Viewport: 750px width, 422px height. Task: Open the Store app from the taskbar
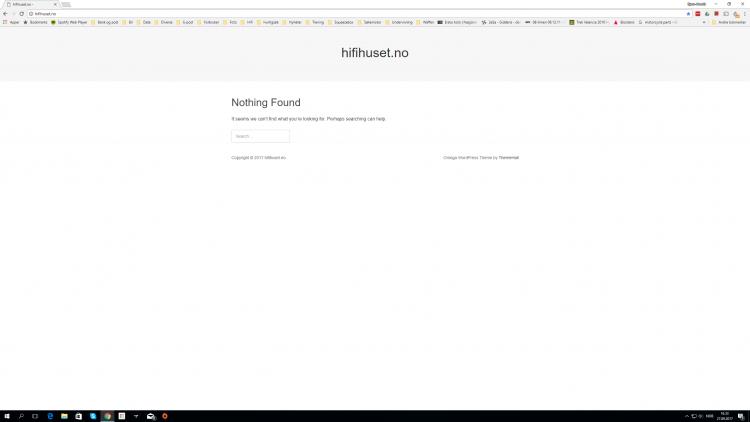[x=78, y=416]
